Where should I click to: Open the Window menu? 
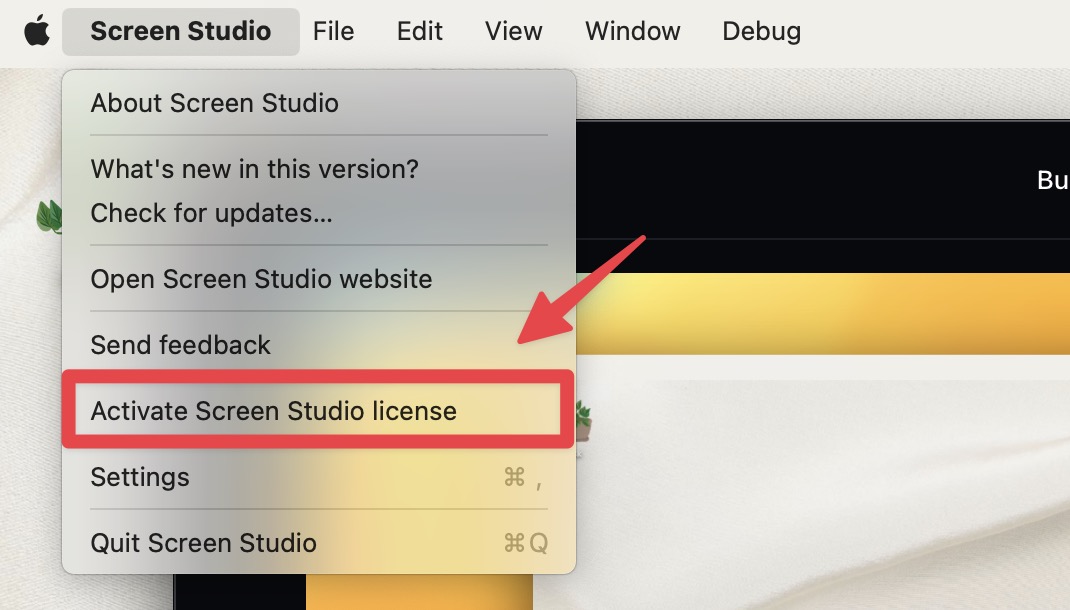point(633,31)
